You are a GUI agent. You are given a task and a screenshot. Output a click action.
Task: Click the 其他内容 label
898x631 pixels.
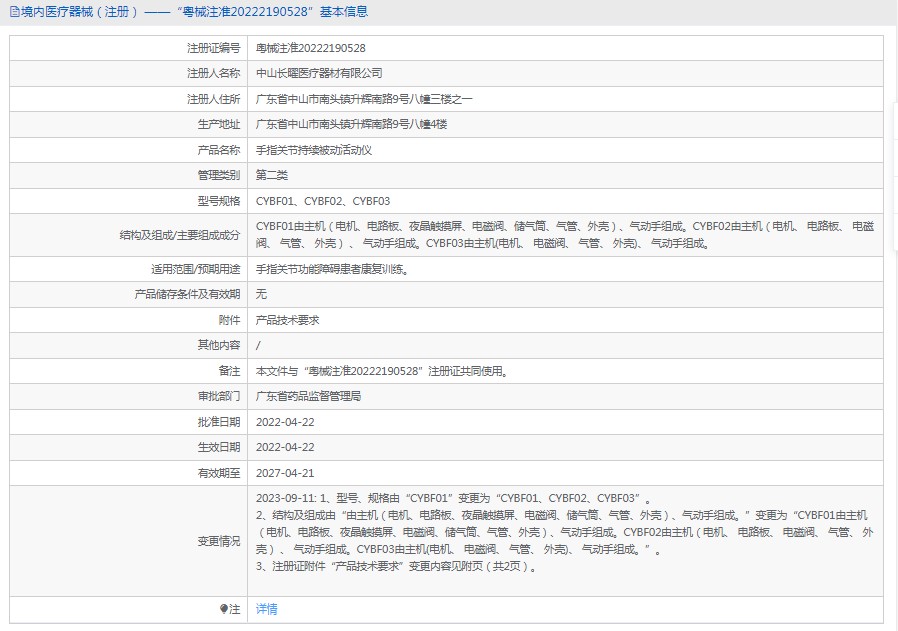[219, 345]
